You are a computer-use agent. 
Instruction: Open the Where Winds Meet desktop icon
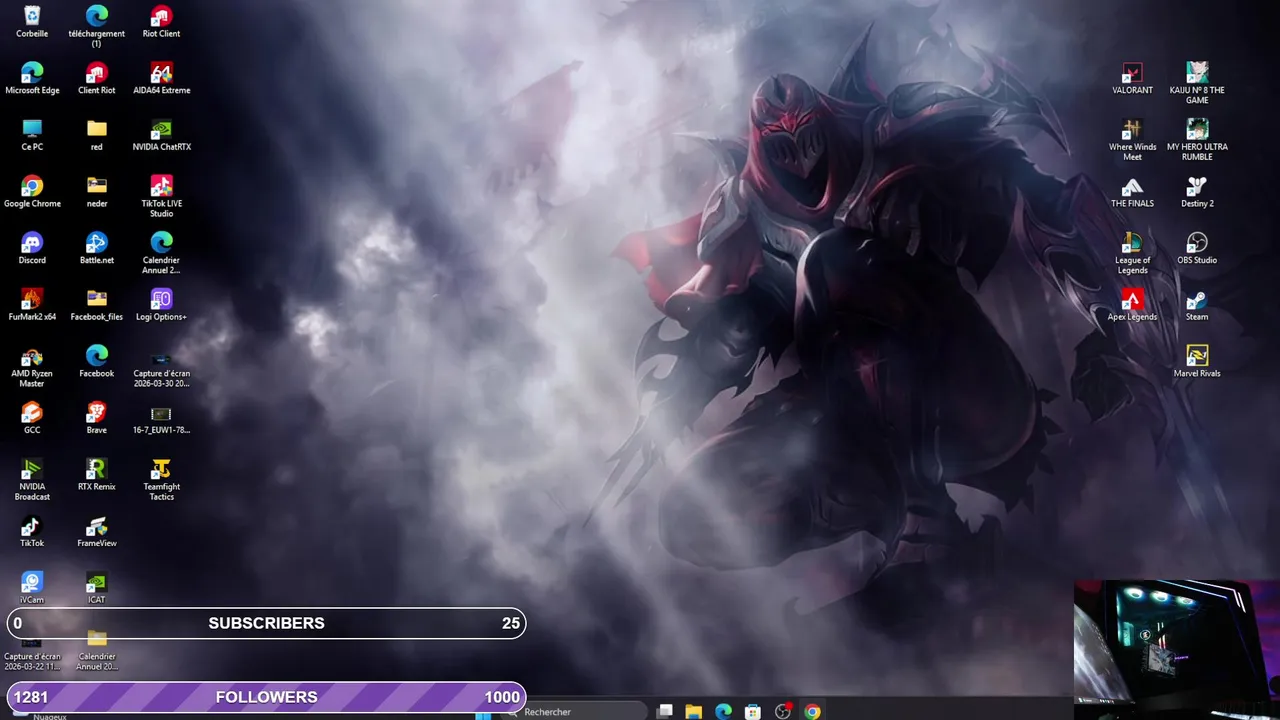click(1132, 129)
